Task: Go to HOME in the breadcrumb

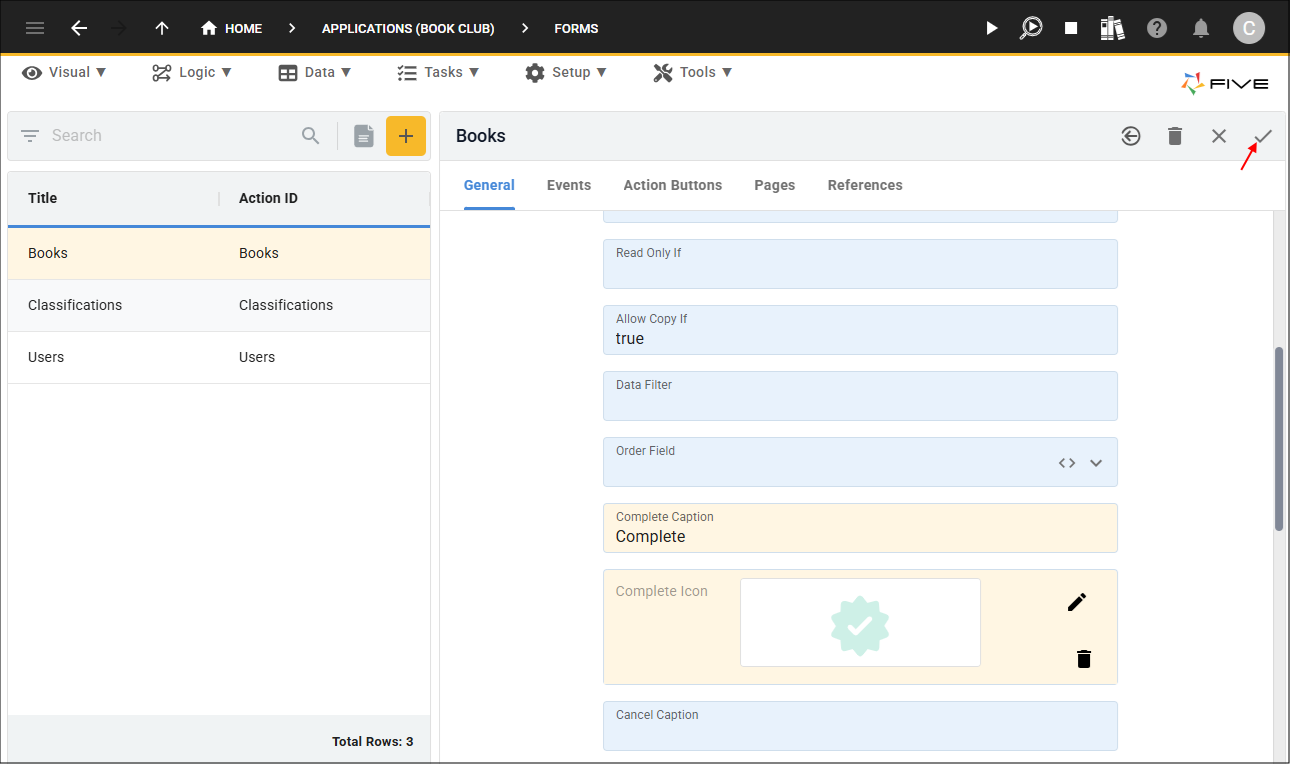Action: pos(231,28)
